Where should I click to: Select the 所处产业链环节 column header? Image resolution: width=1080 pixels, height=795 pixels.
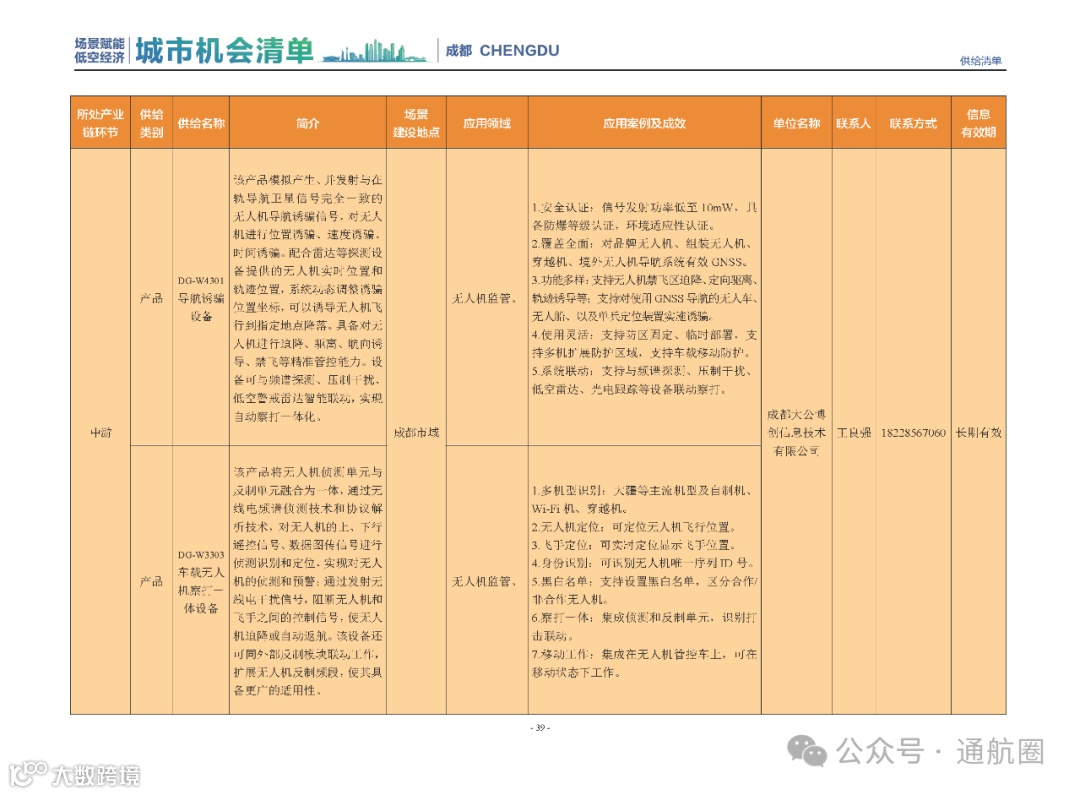pos(101,123)
